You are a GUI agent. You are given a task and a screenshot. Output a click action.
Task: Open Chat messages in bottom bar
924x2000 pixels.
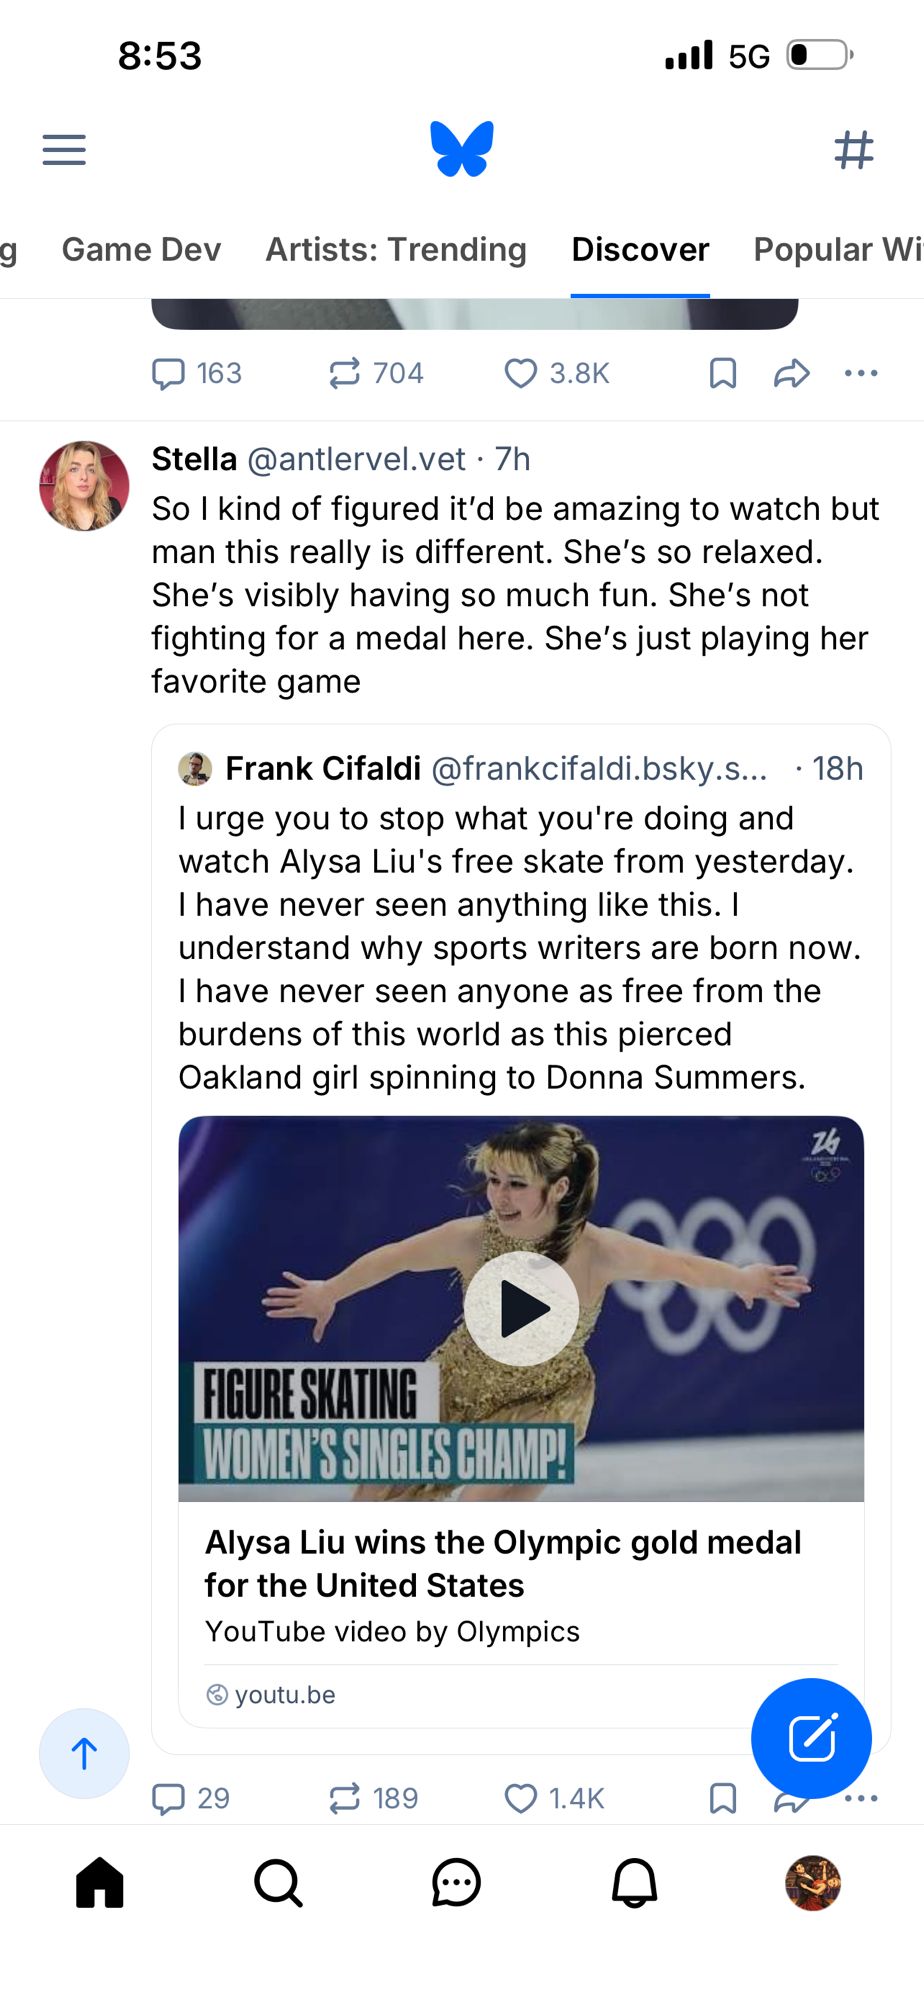point(456,1884)
